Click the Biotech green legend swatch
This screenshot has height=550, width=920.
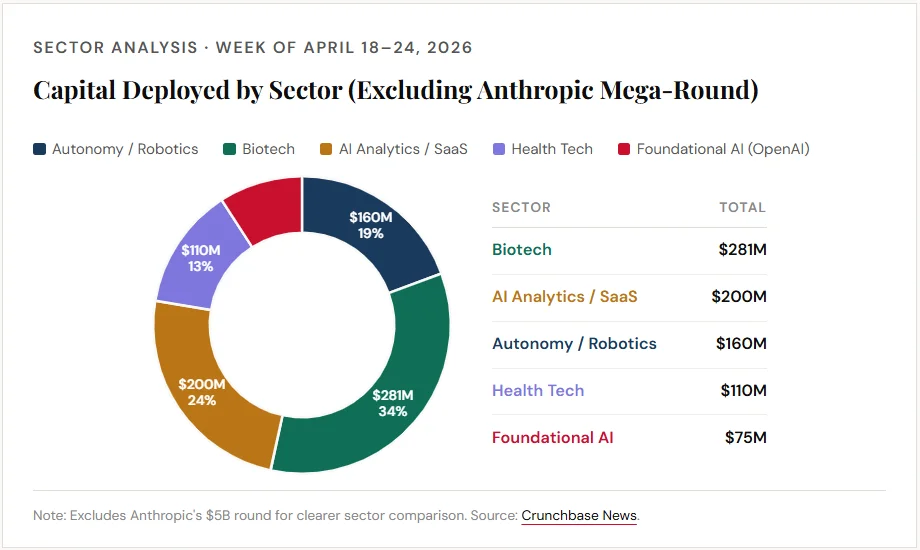click(x=229, y=149)
